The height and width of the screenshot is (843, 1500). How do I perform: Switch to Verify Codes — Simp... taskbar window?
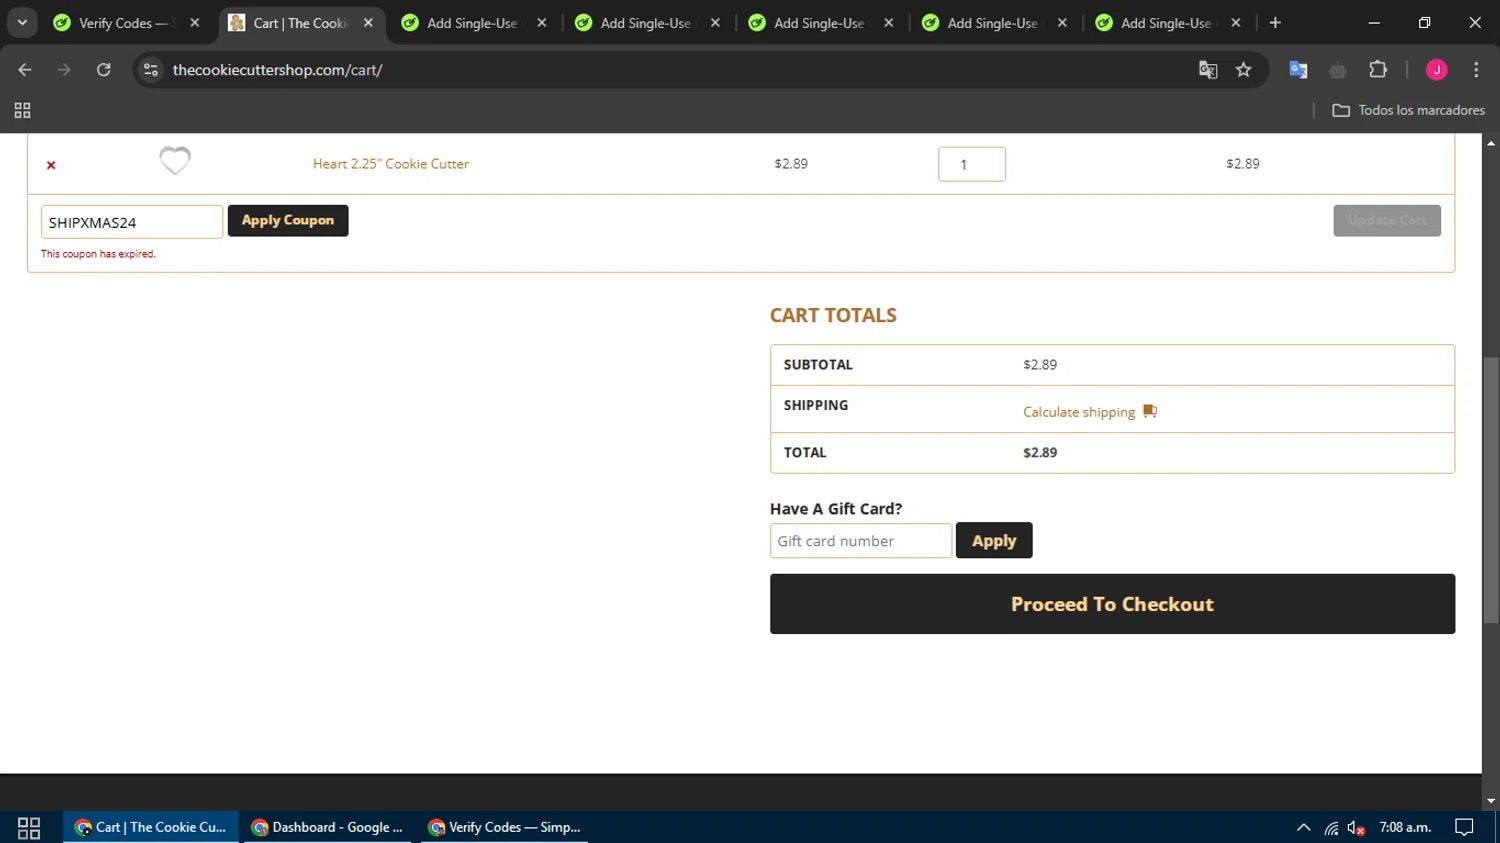pos(504,828)
